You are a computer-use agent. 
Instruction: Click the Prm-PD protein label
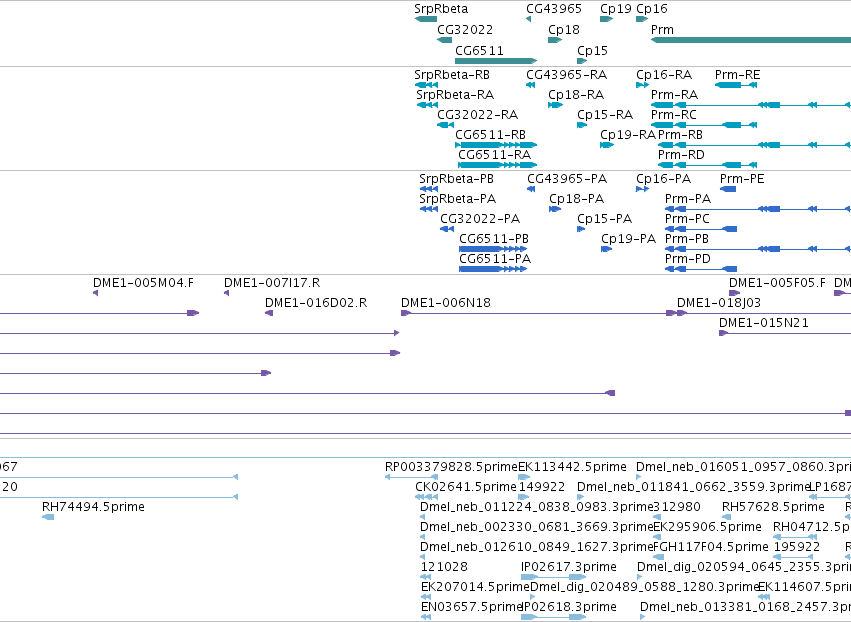(688, 259)
